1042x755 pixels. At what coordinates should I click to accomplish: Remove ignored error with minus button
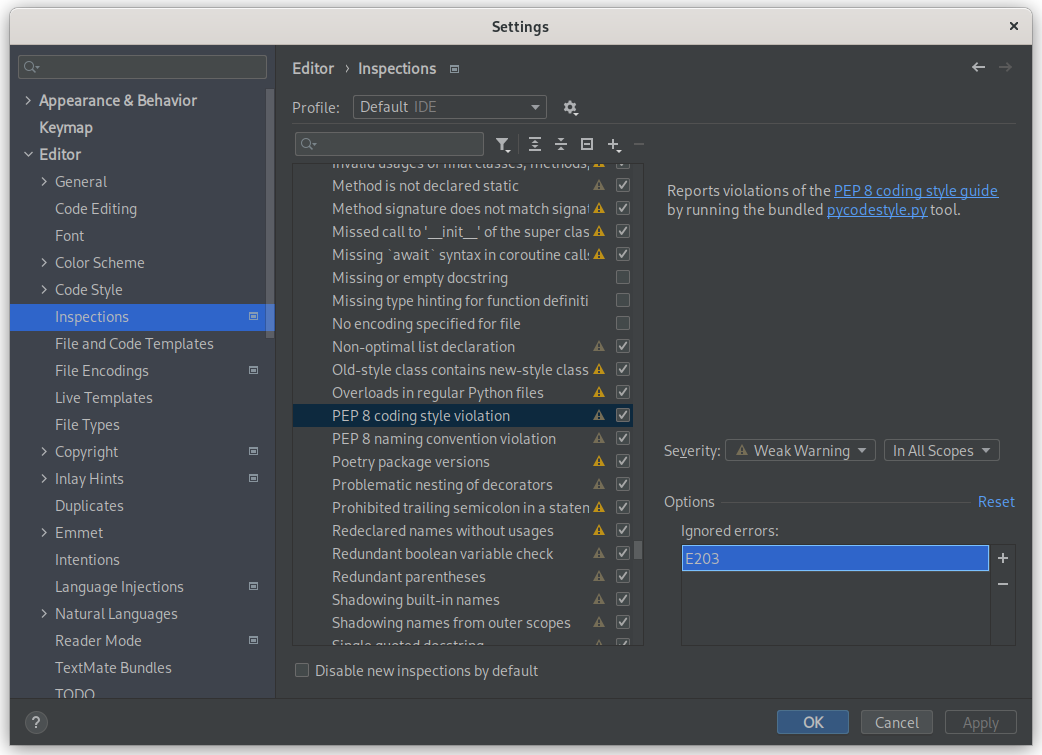pyautogui.click(x=1003, y=584)
